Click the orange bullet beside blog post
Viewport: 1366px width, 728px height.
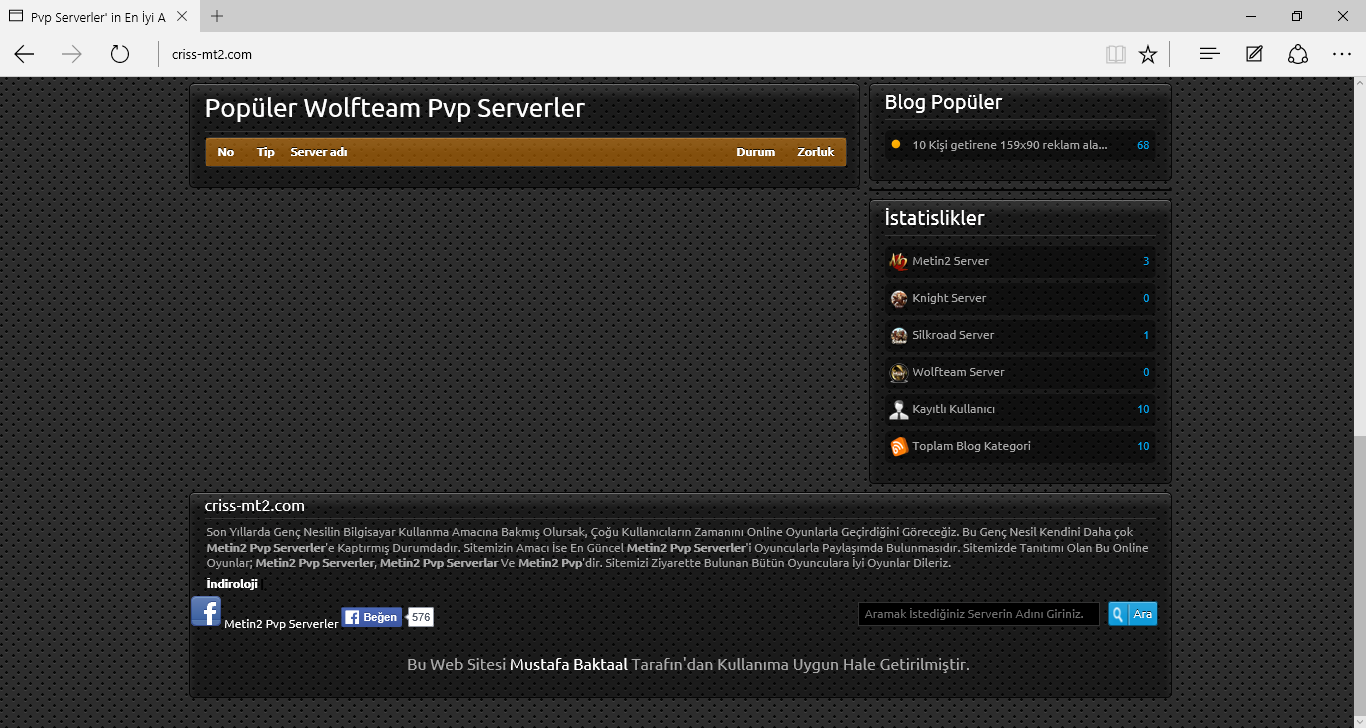click(x=896, y=144)
